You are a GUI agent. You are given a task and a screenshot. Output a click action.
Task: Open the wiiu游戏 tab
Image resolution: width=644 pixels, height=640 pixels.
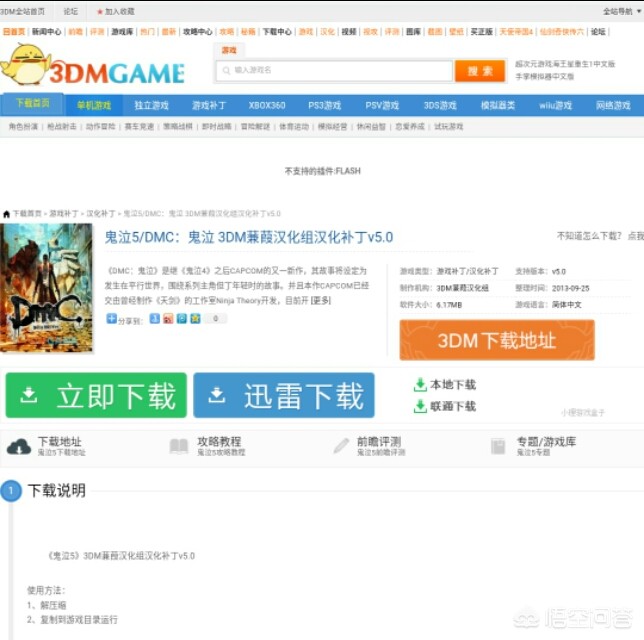[555, 106]
